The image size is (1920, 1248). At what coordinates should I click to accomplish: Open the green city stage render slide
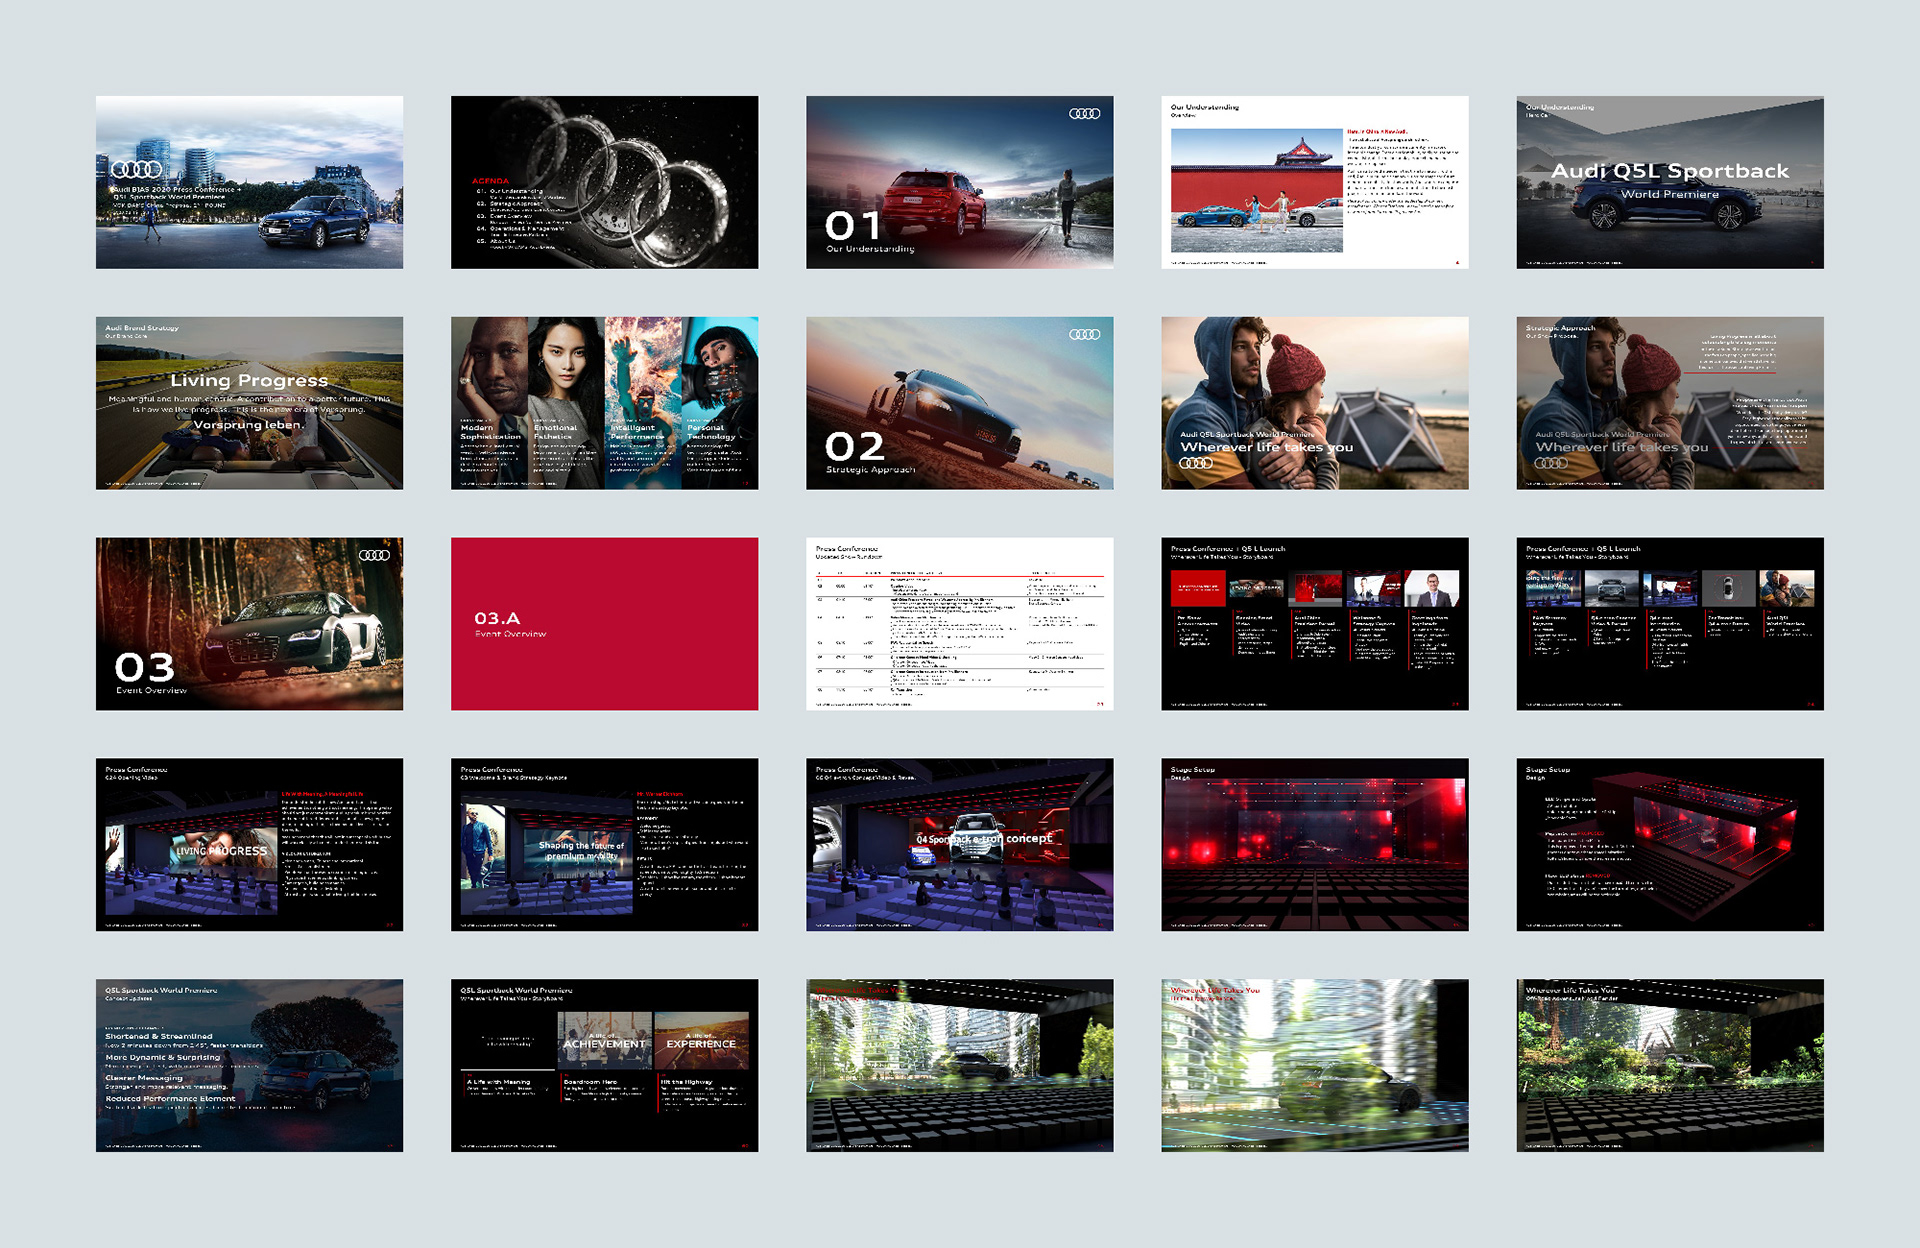click(x=959, y=1065)
